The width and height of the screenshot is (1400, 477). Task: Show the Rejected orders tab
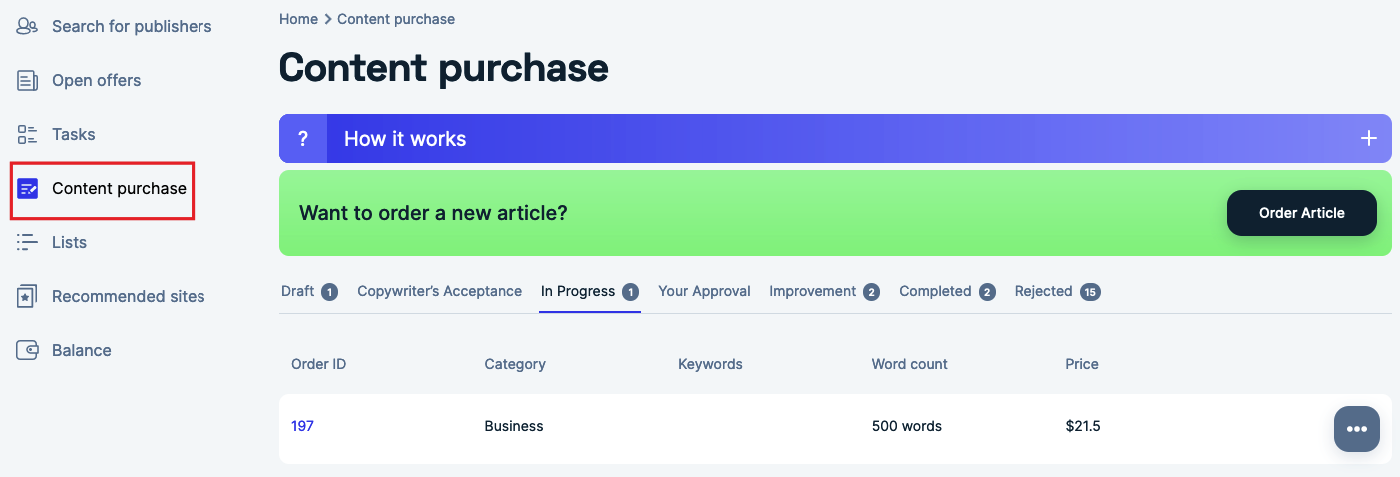[x=1057, y=291]
